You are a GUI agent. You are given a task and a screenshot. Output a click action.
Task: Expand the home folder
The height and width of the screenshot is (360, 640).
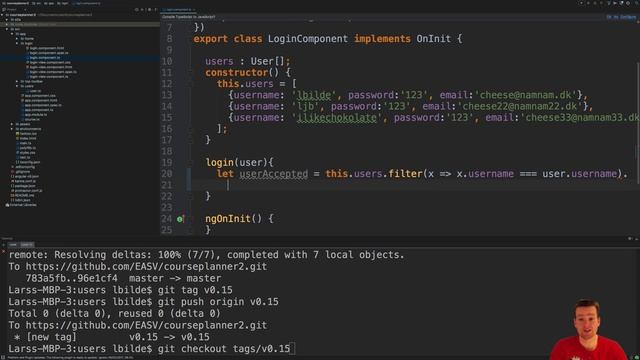tap(17, 39)
